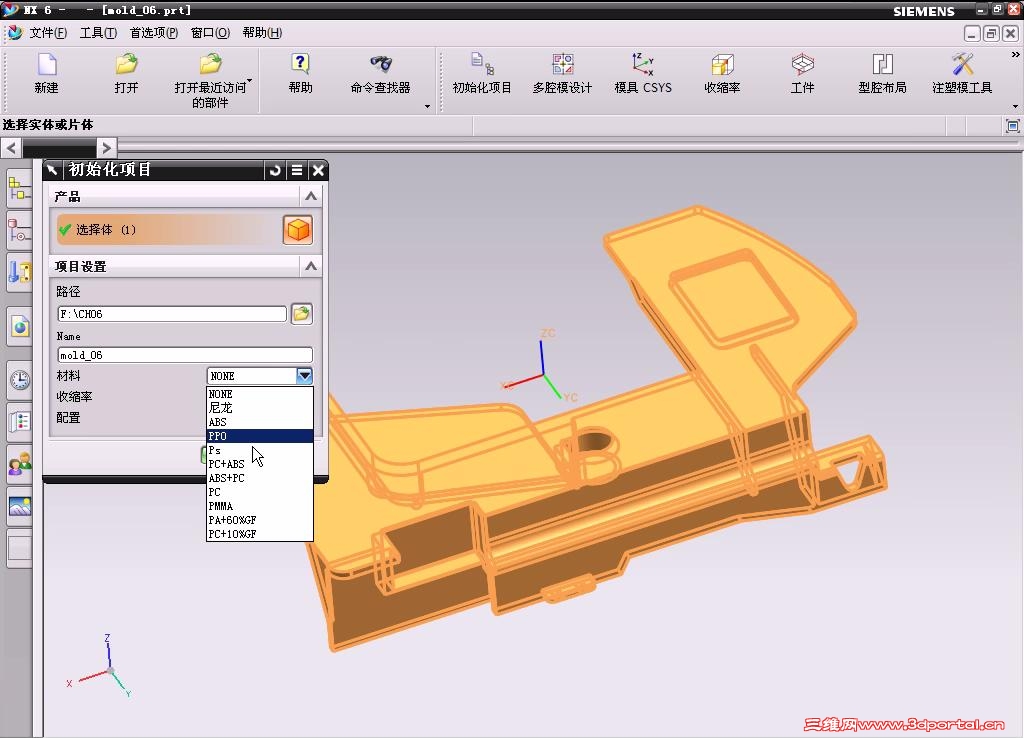The height and width of the screenshot is (738, 1024).
Task: Click the 初始化项目 initialize project icon
Action: (482, 64)
